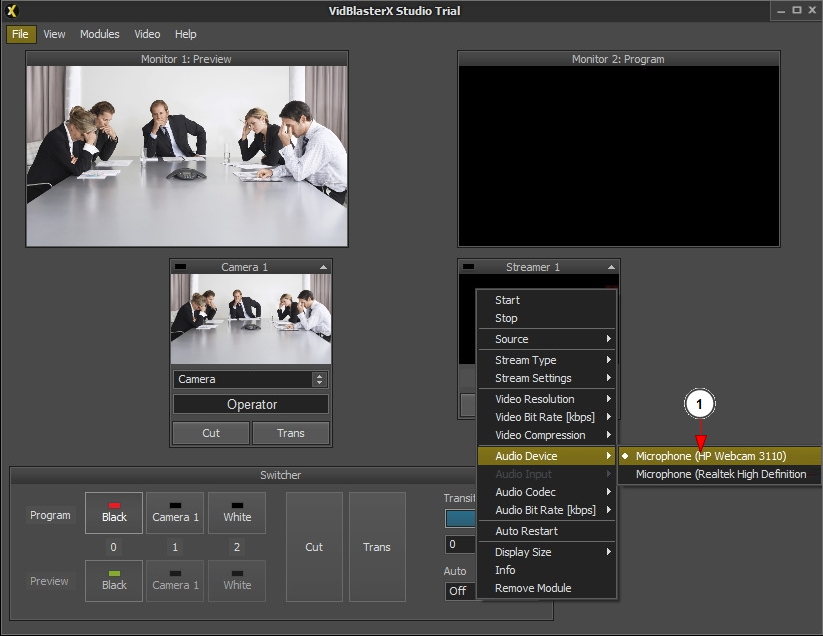The image size is (823, 636).
Task: Open the Video menu
Action: click(x=147, y=34)
